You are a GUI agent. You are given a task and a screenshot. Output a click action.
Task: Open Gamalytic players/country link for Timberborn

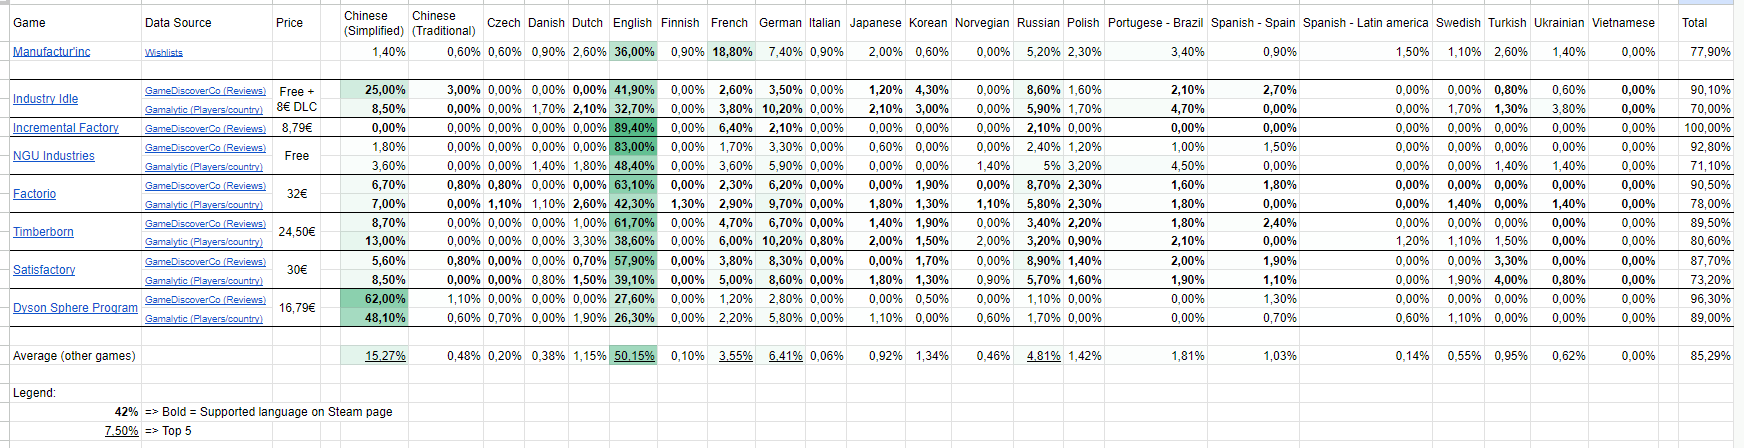pos(204,242)
